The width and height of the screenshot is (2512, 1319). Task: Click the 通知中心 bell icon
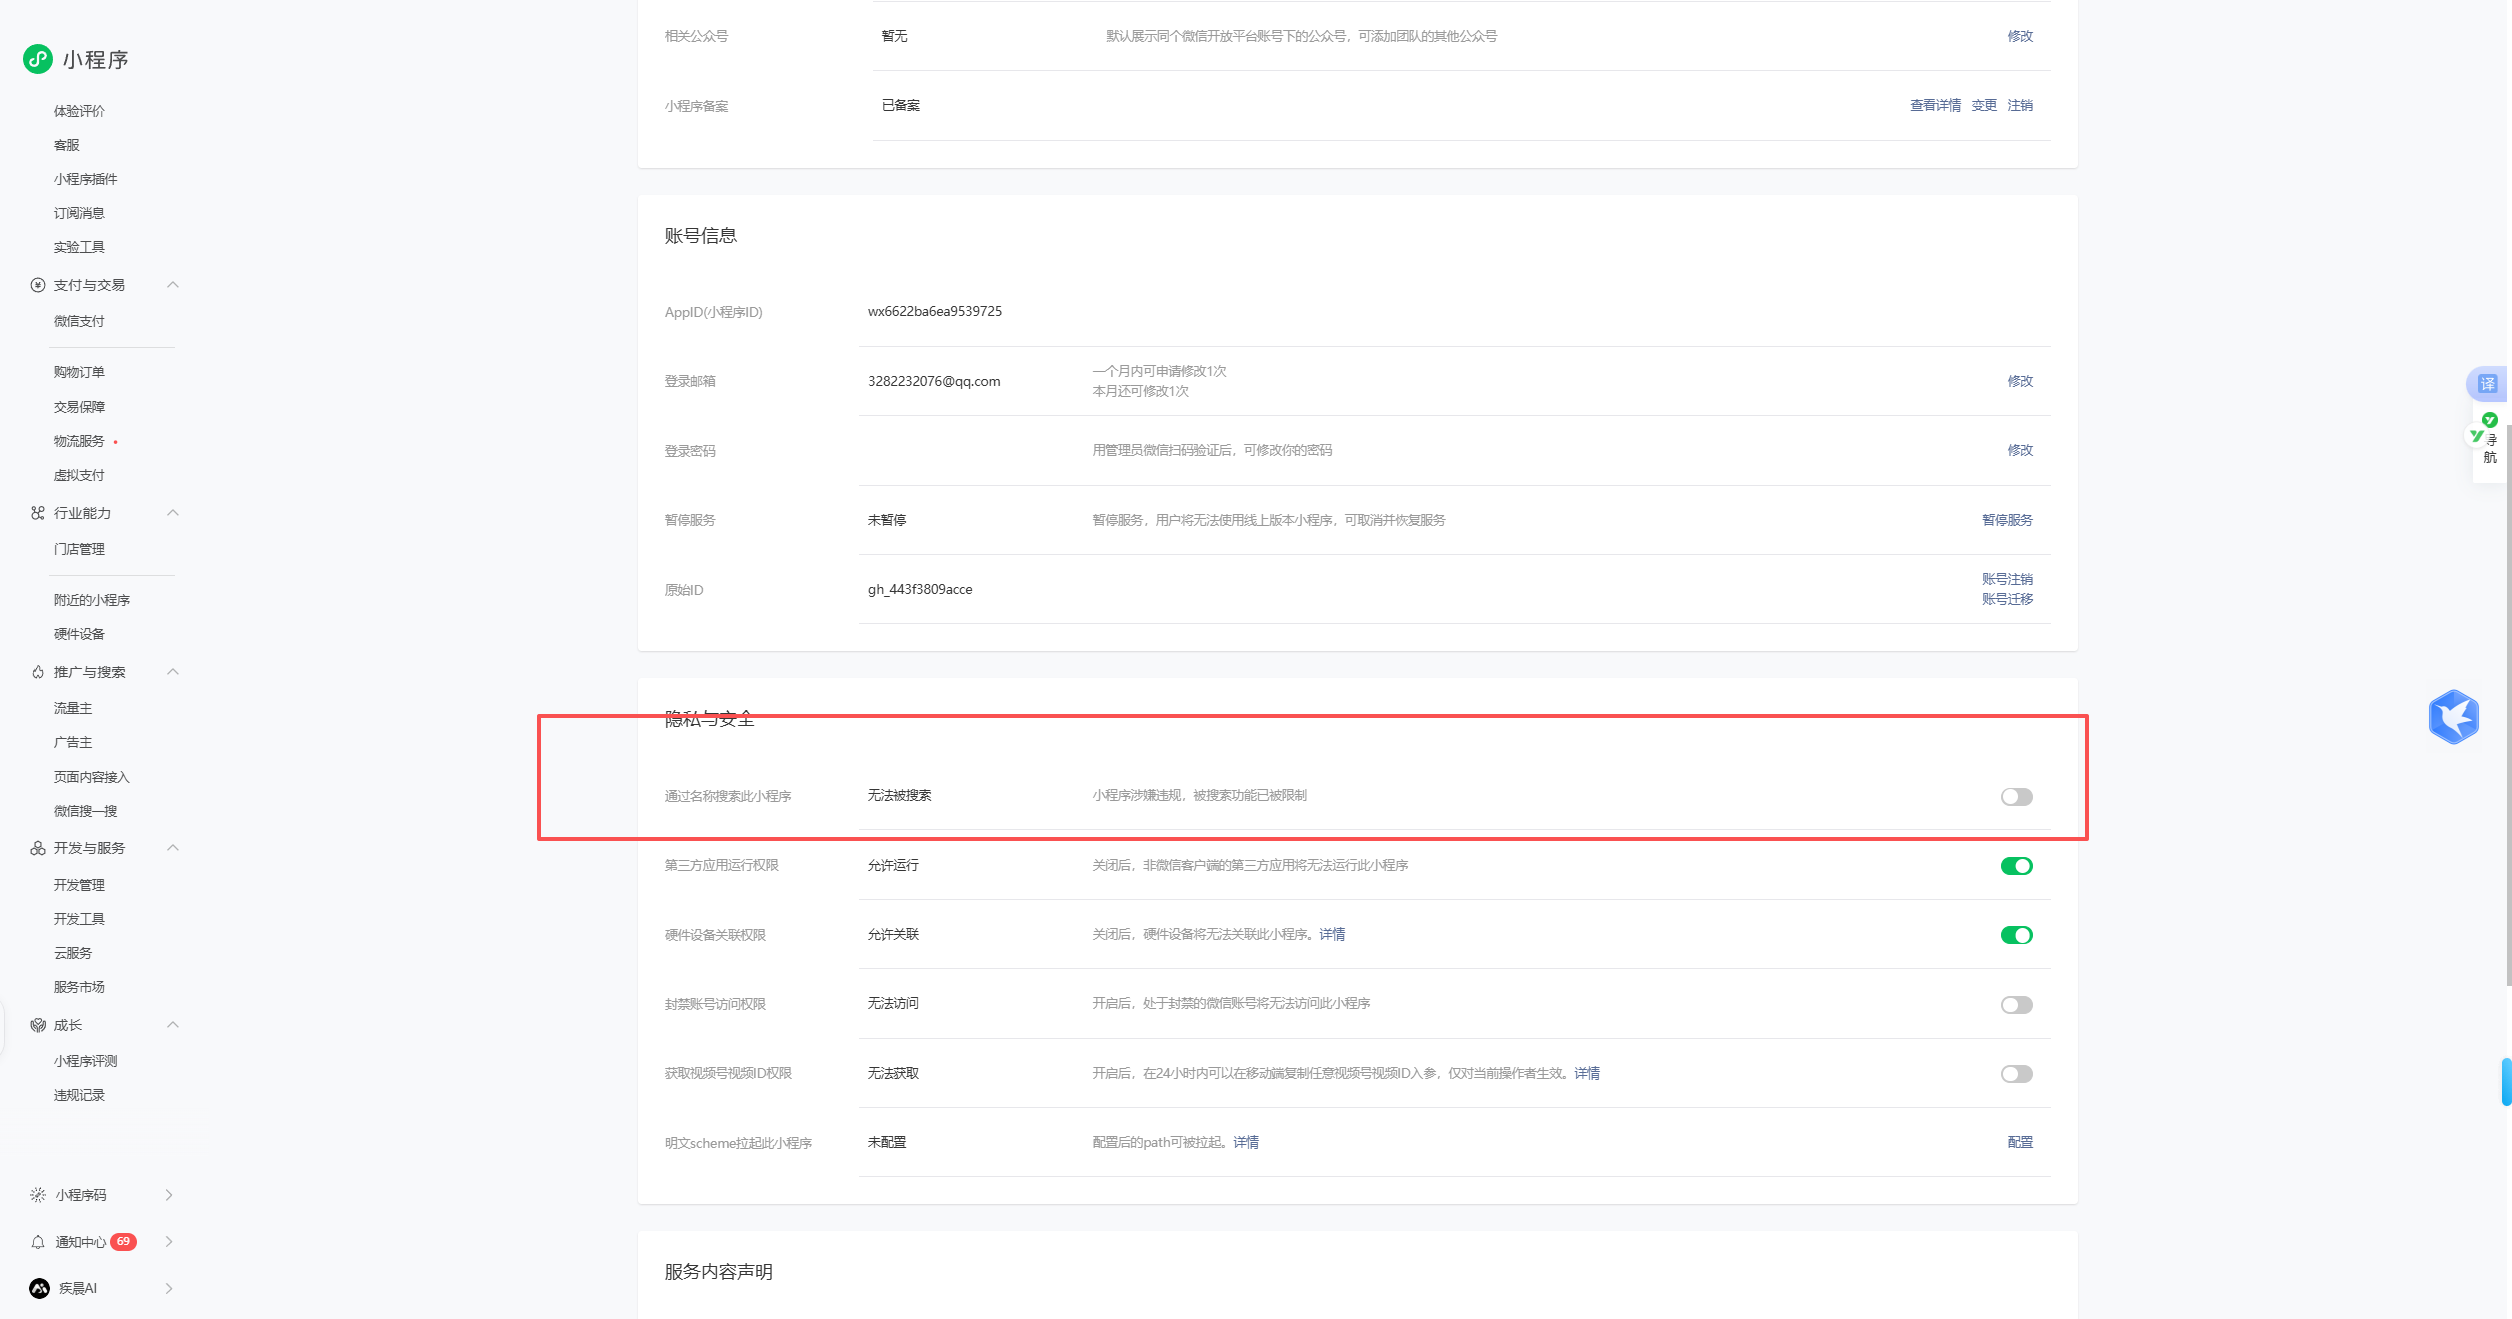click(x=38, y=1242)
